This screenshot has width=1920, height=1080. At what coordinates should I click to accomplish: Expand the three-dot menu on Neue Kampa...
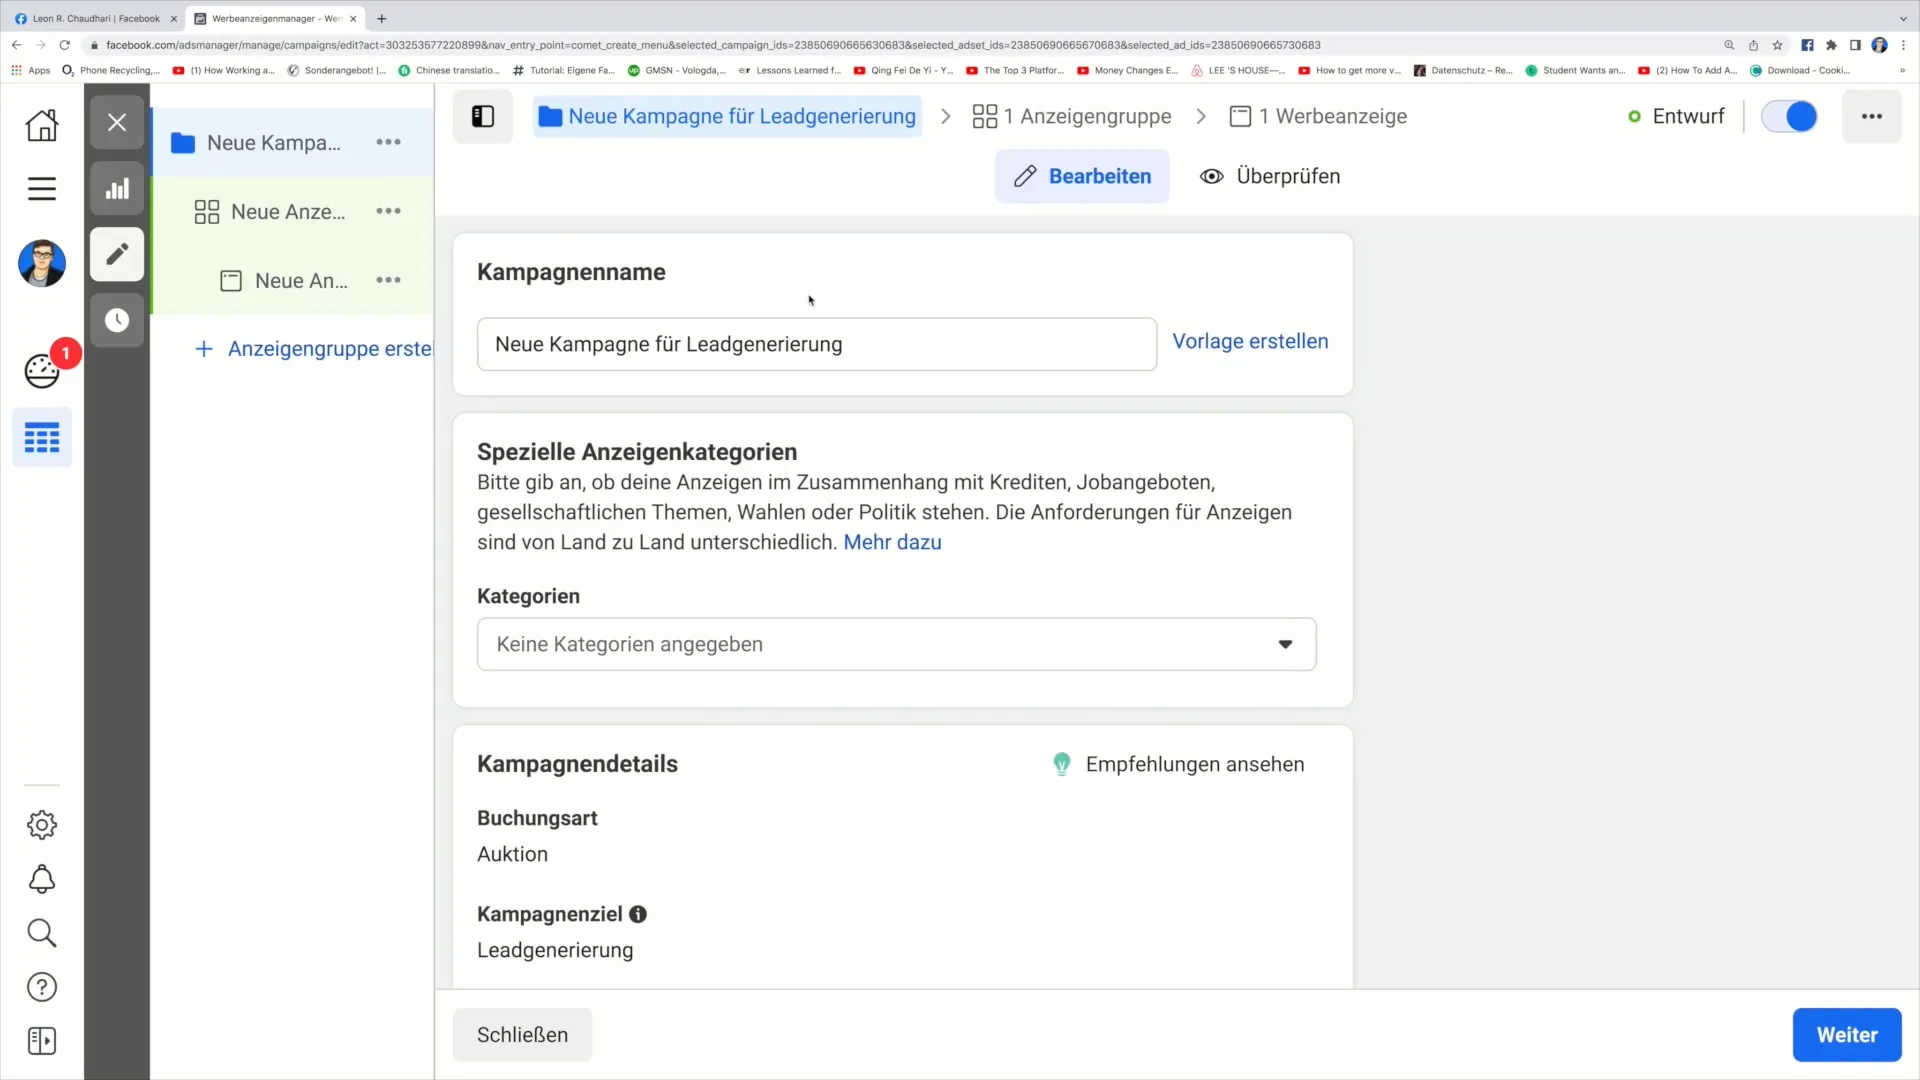click(x=389, y=142)
